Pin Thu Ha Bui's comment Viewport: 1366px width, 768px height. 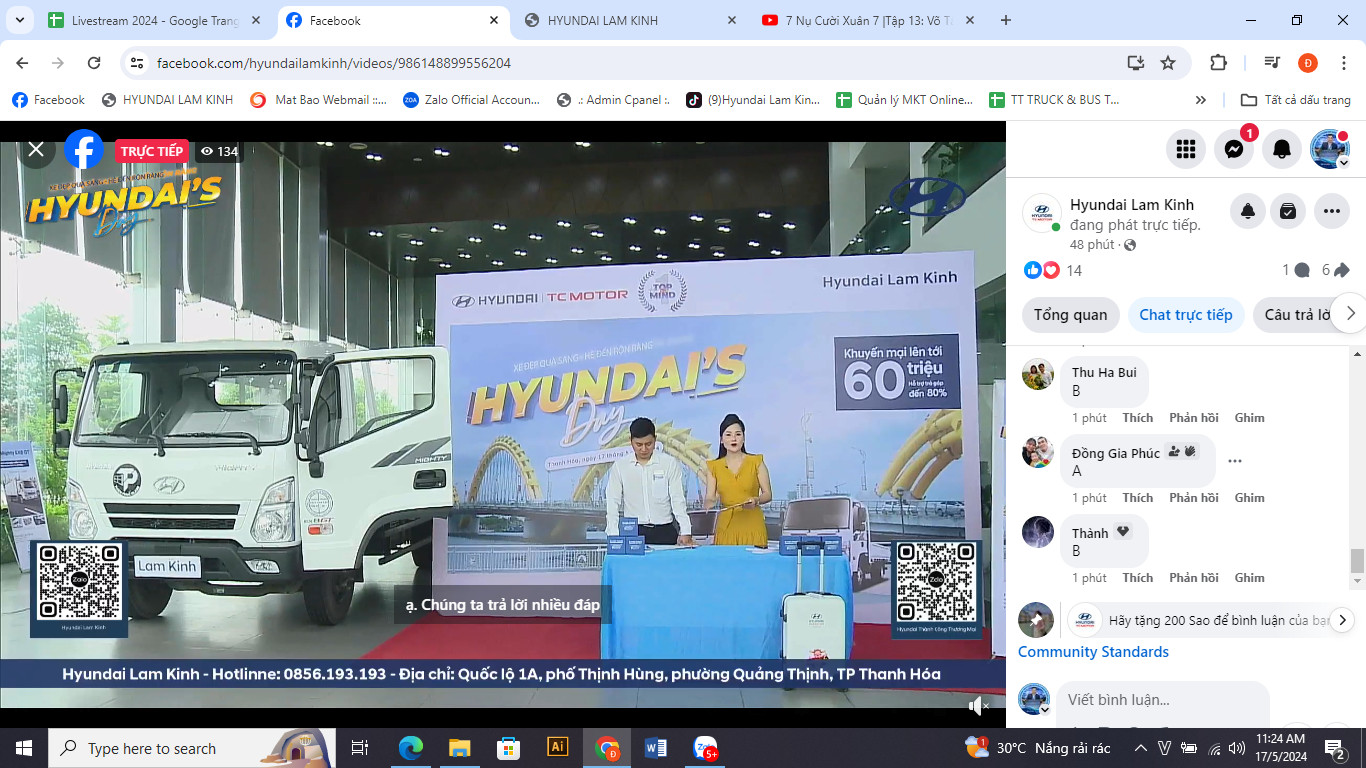pos(1249,418)
